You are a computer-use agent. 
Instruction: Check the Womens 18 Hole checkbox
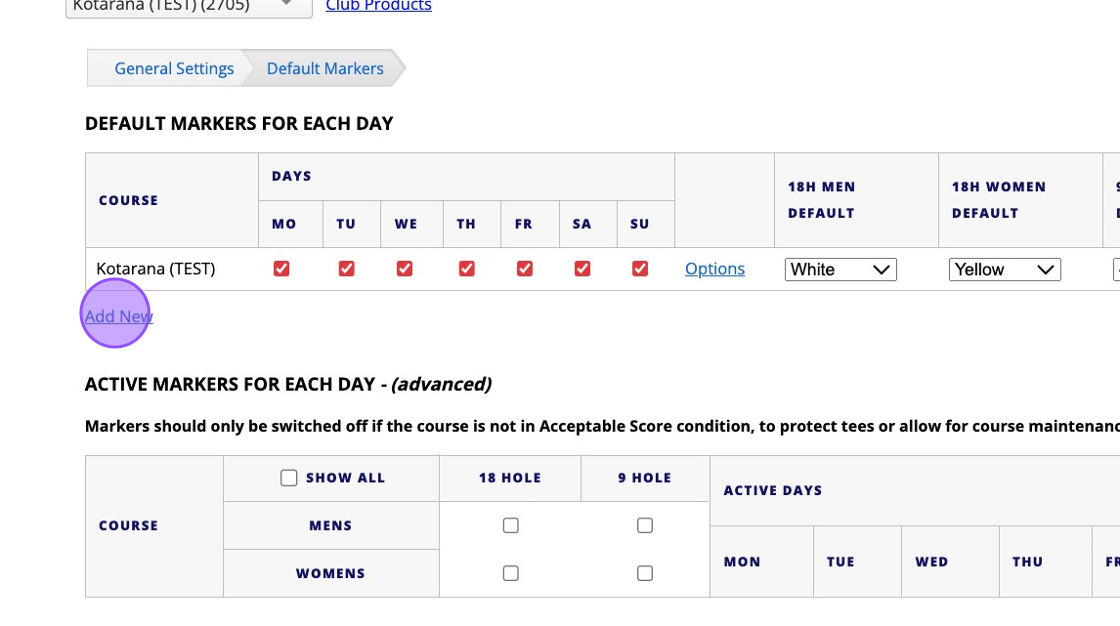pyautogui.click(x=510, y=574)
